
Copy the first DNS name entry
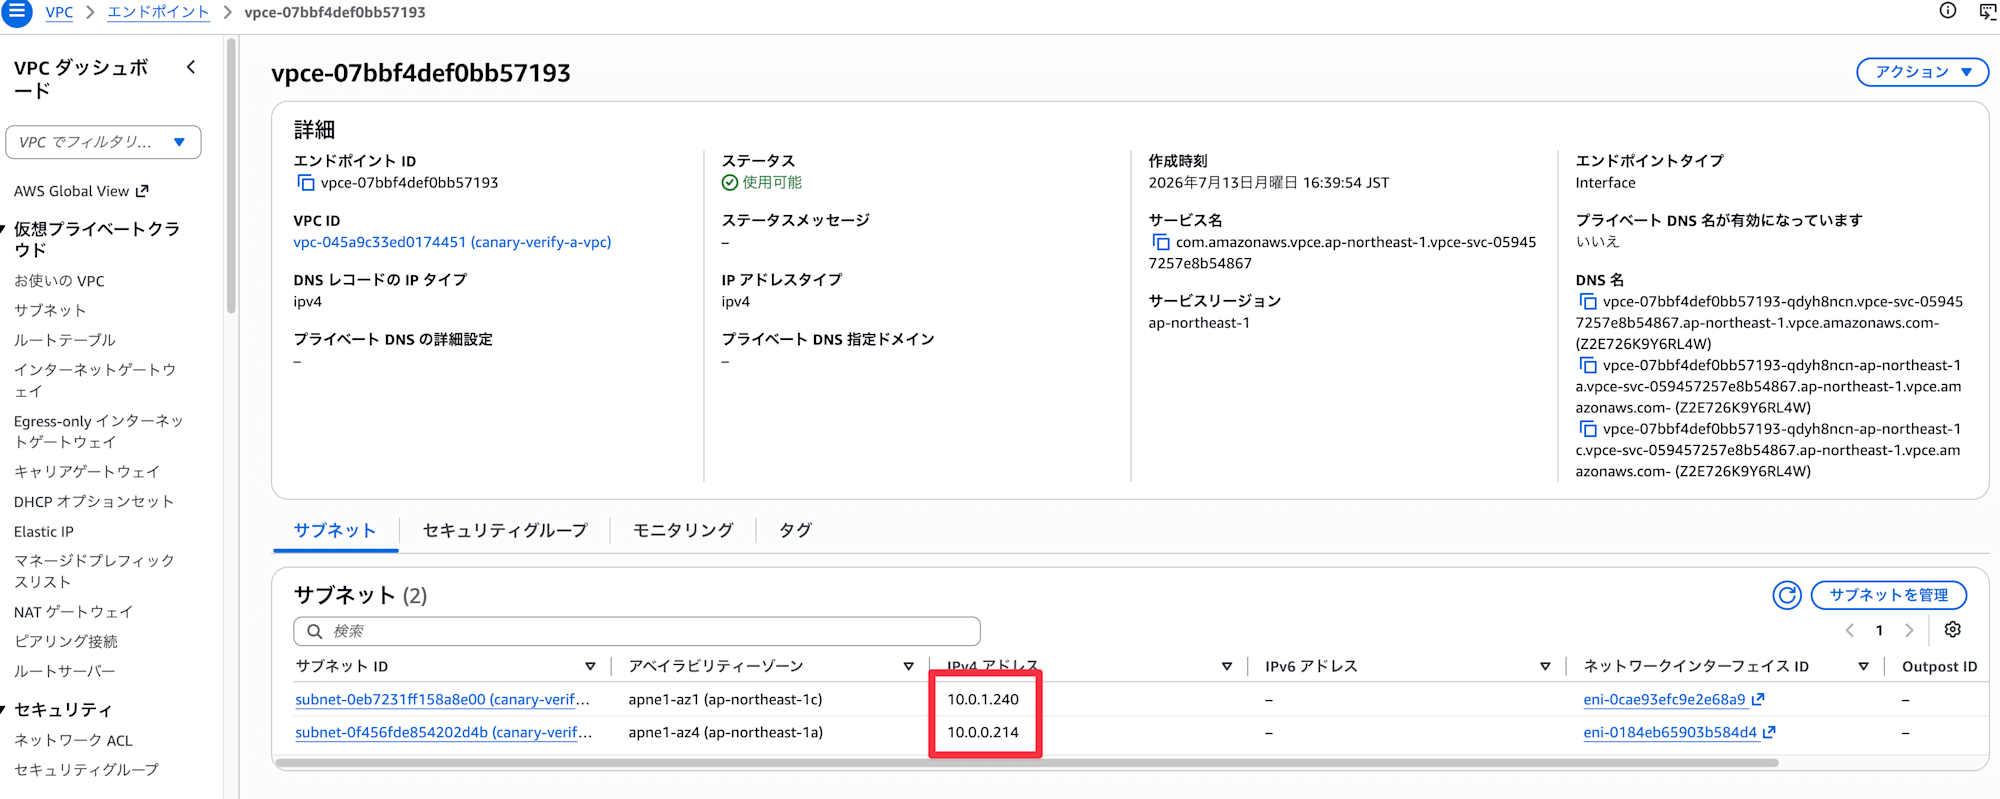[x=1587, y=301]
